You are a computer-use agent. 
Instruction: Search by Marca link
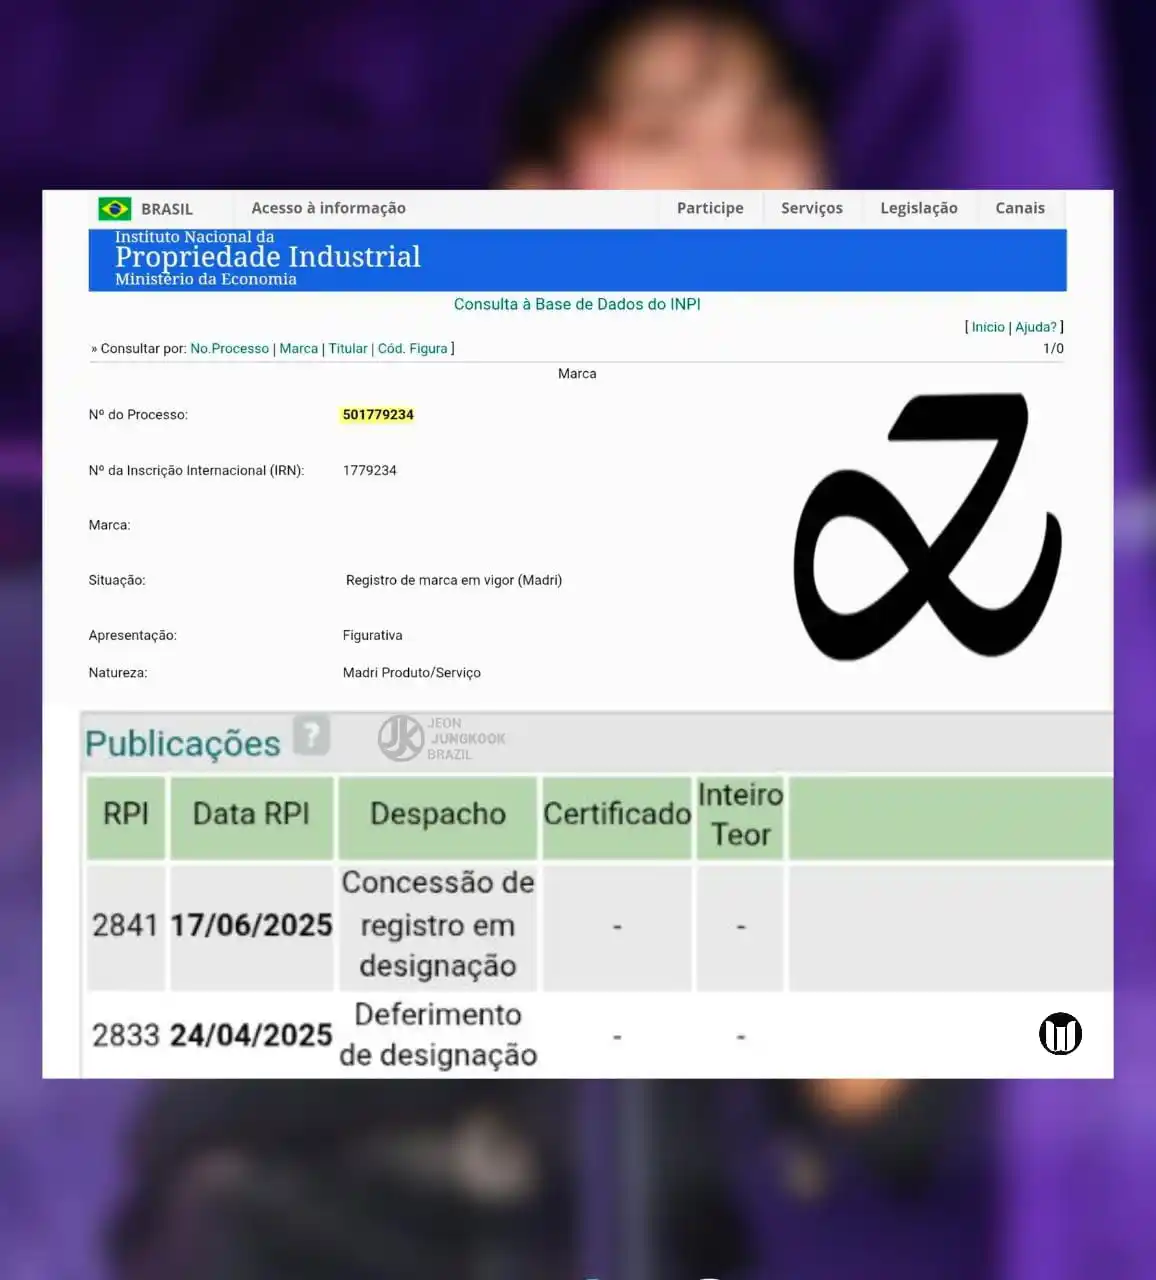pos(299,348)
